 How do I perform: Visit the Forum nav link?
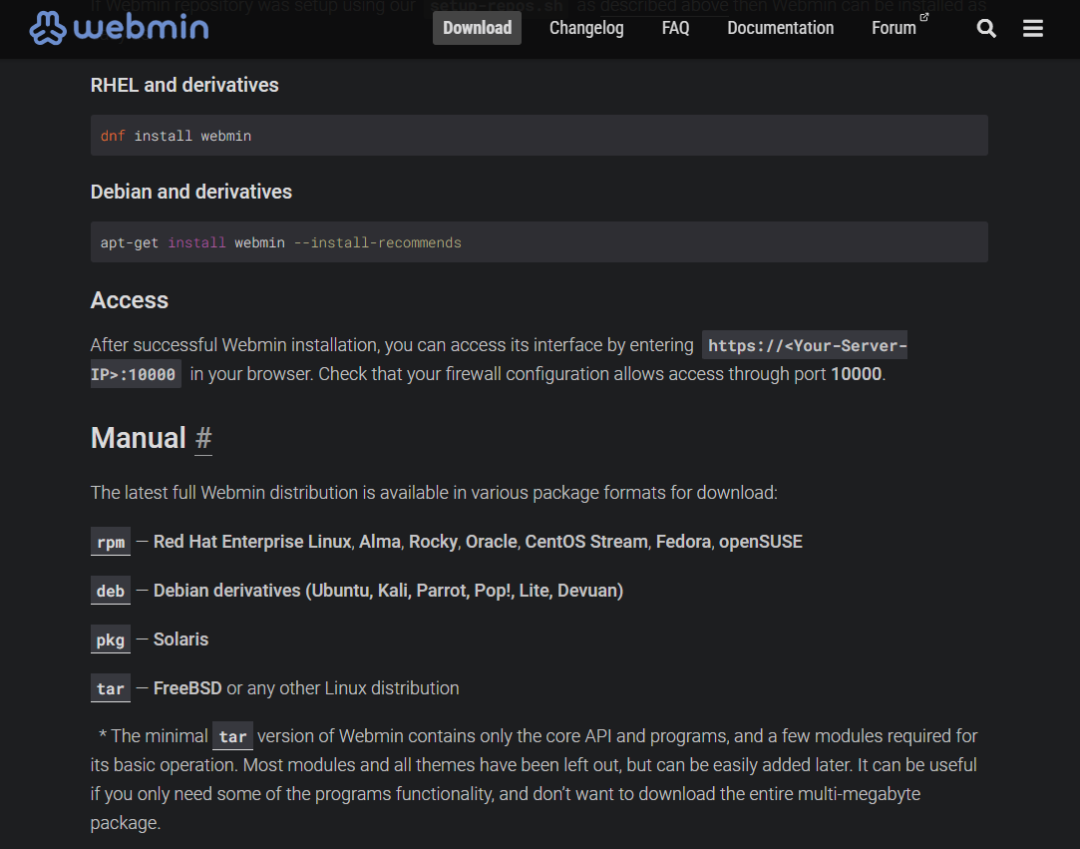(893, 28)
